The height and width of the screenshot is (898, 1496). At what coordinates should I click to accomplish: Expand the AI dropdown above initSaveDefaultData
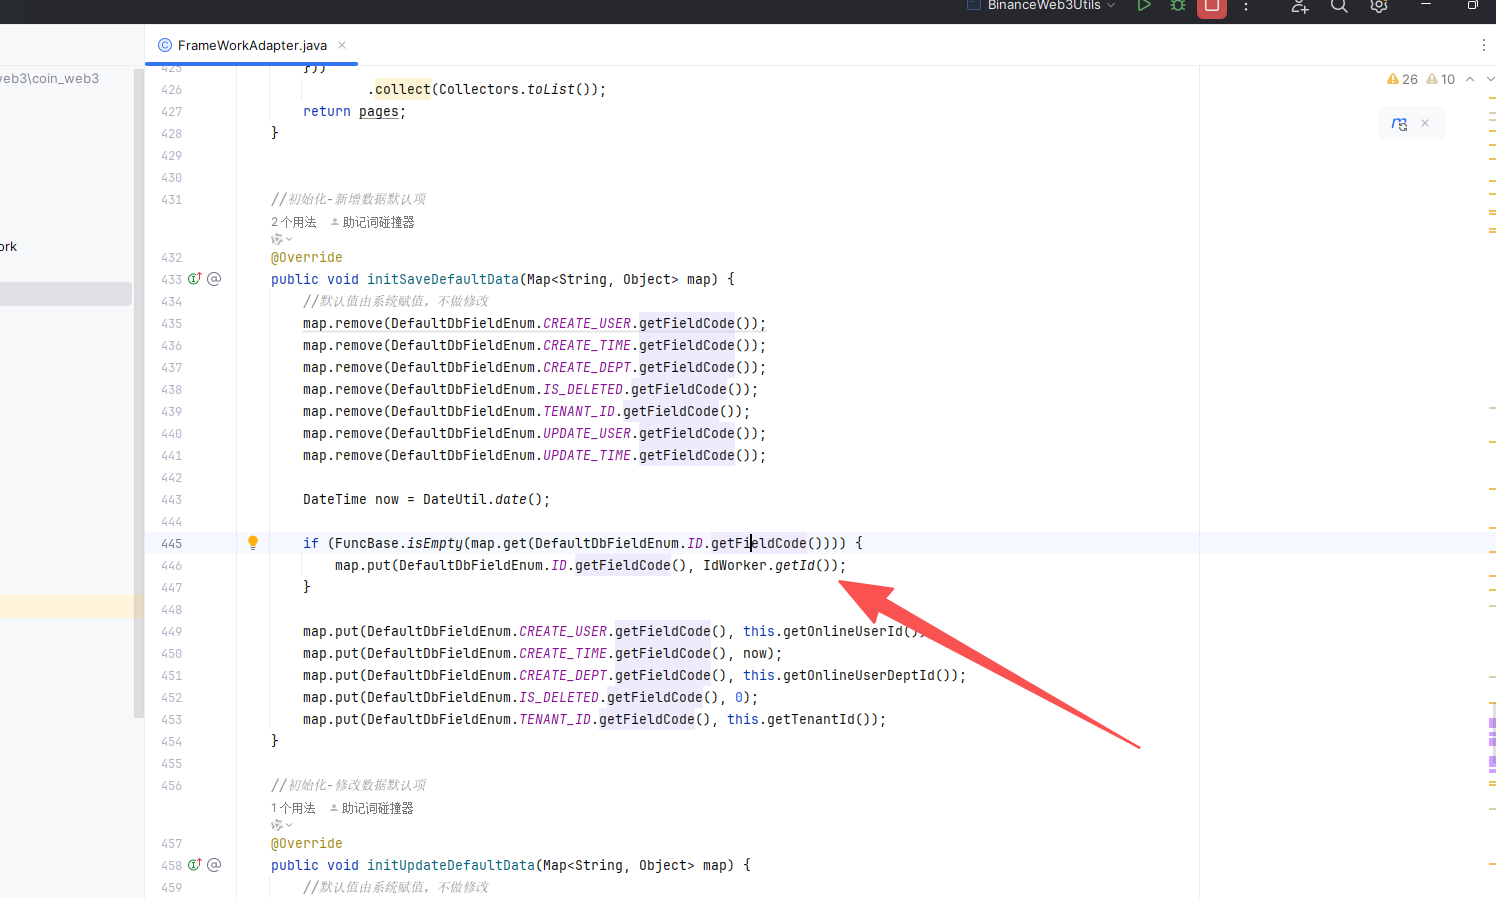point(281,239)
